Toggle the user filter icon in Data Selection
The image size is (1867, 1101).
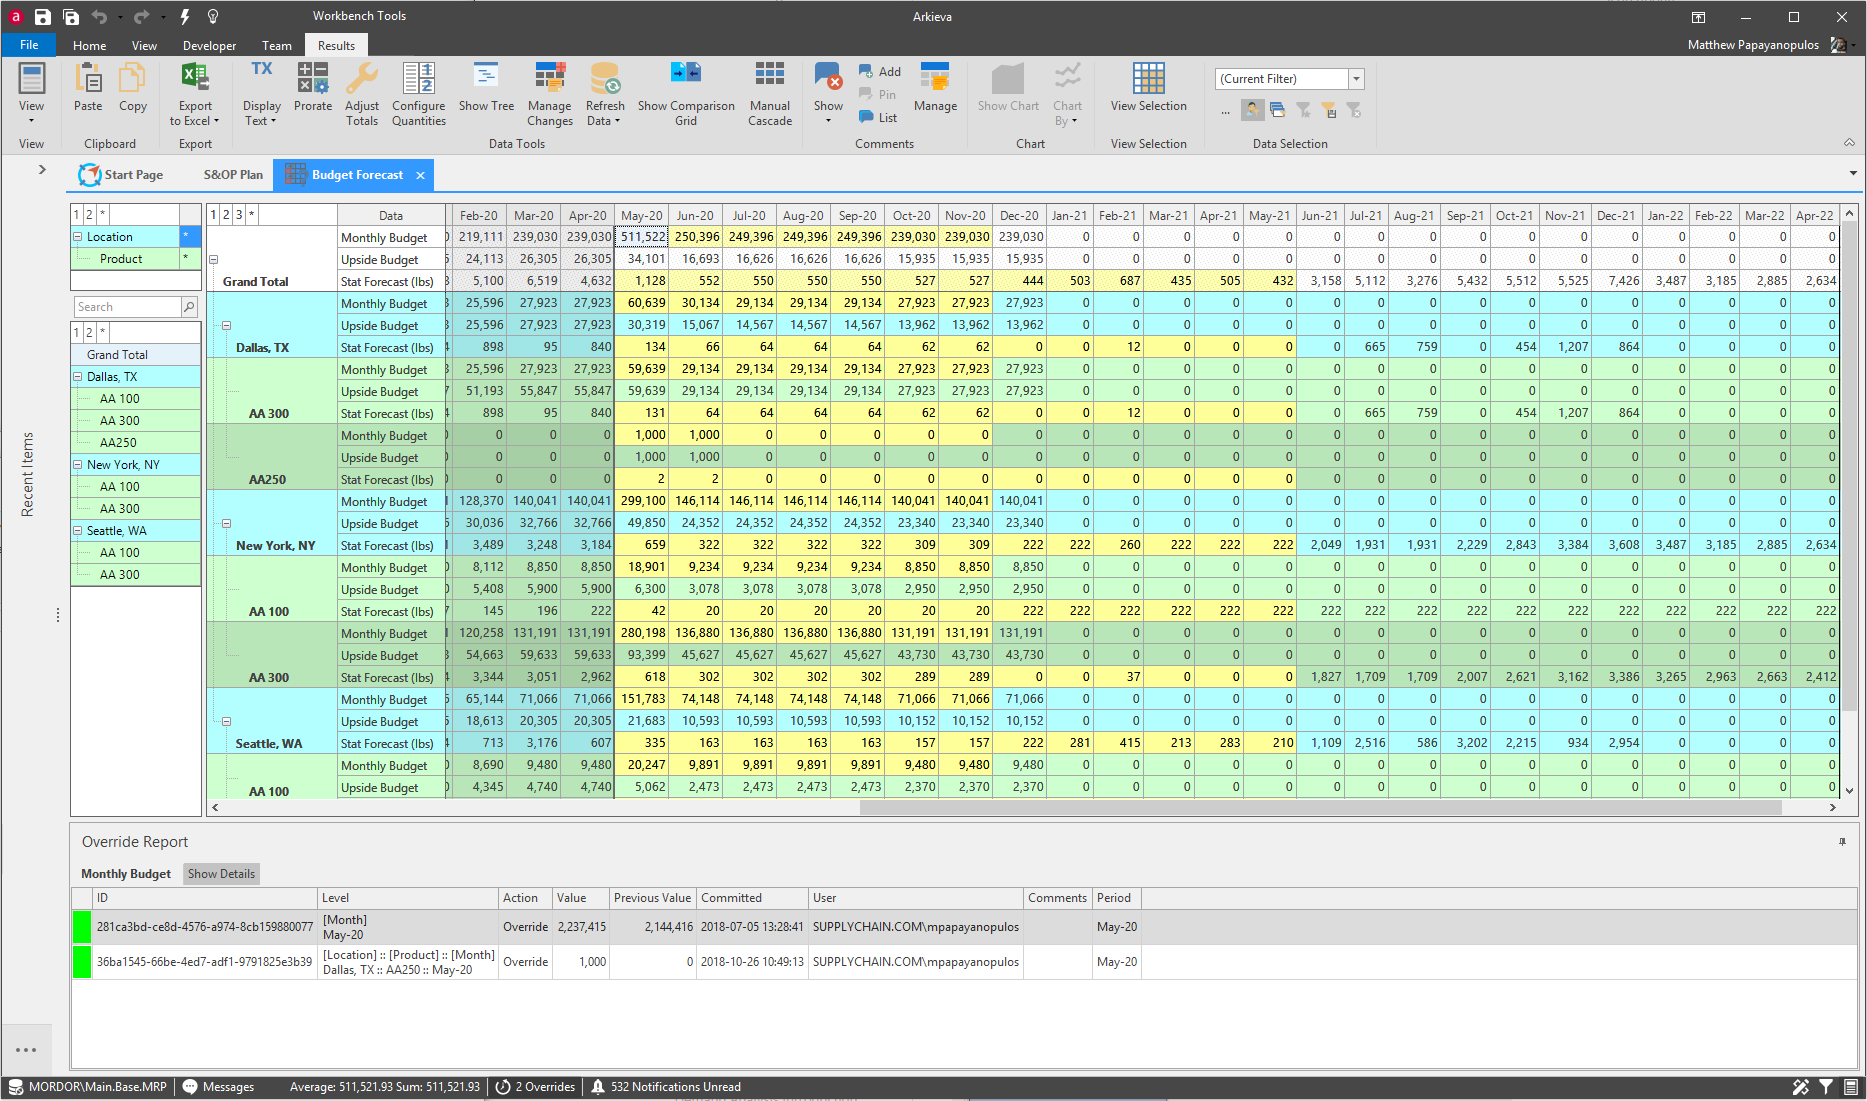click(x=1253, y=110)
